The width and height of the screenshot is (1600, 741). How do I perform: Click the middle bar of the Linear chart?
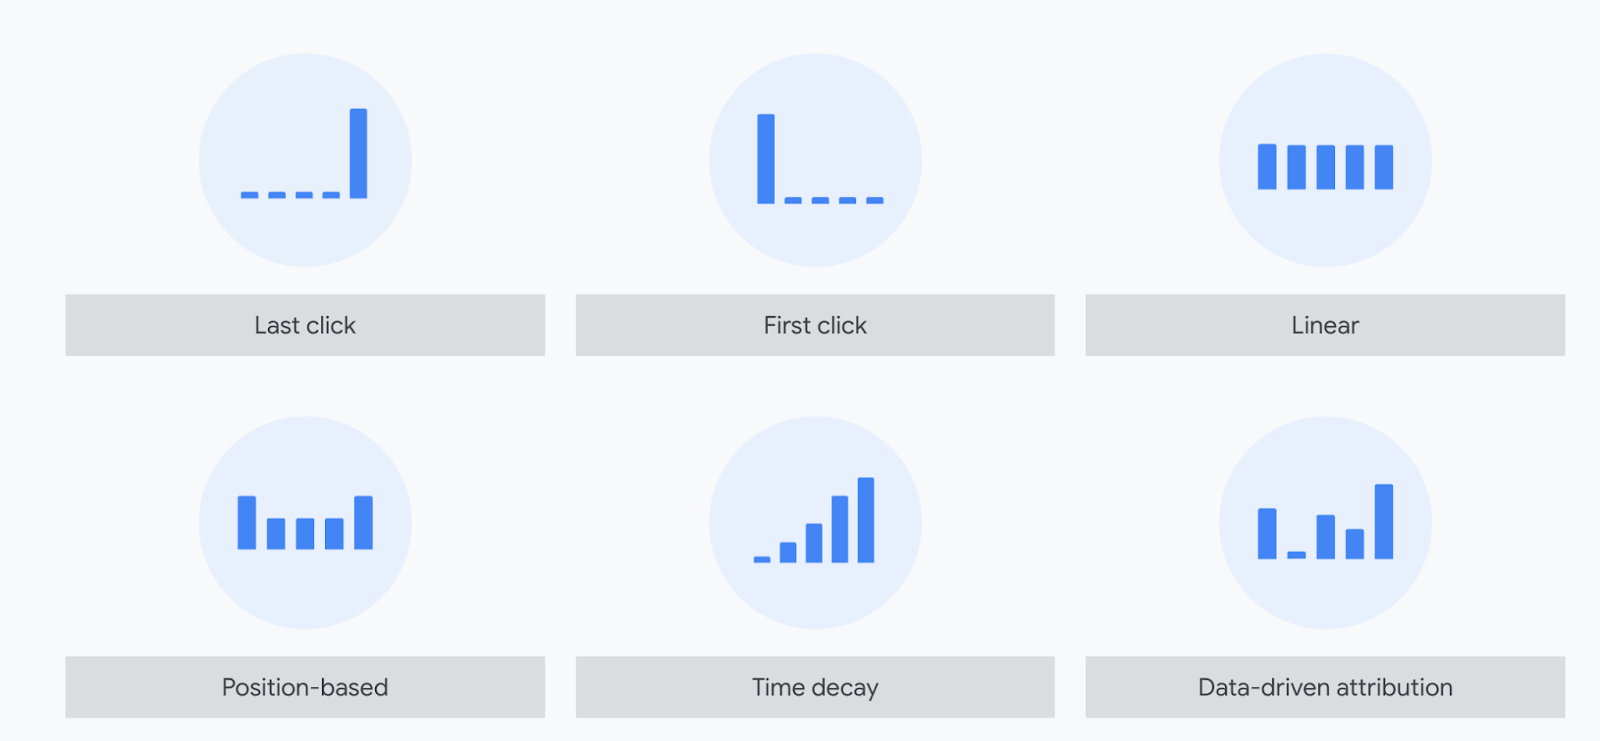[x=1326, y=167]
